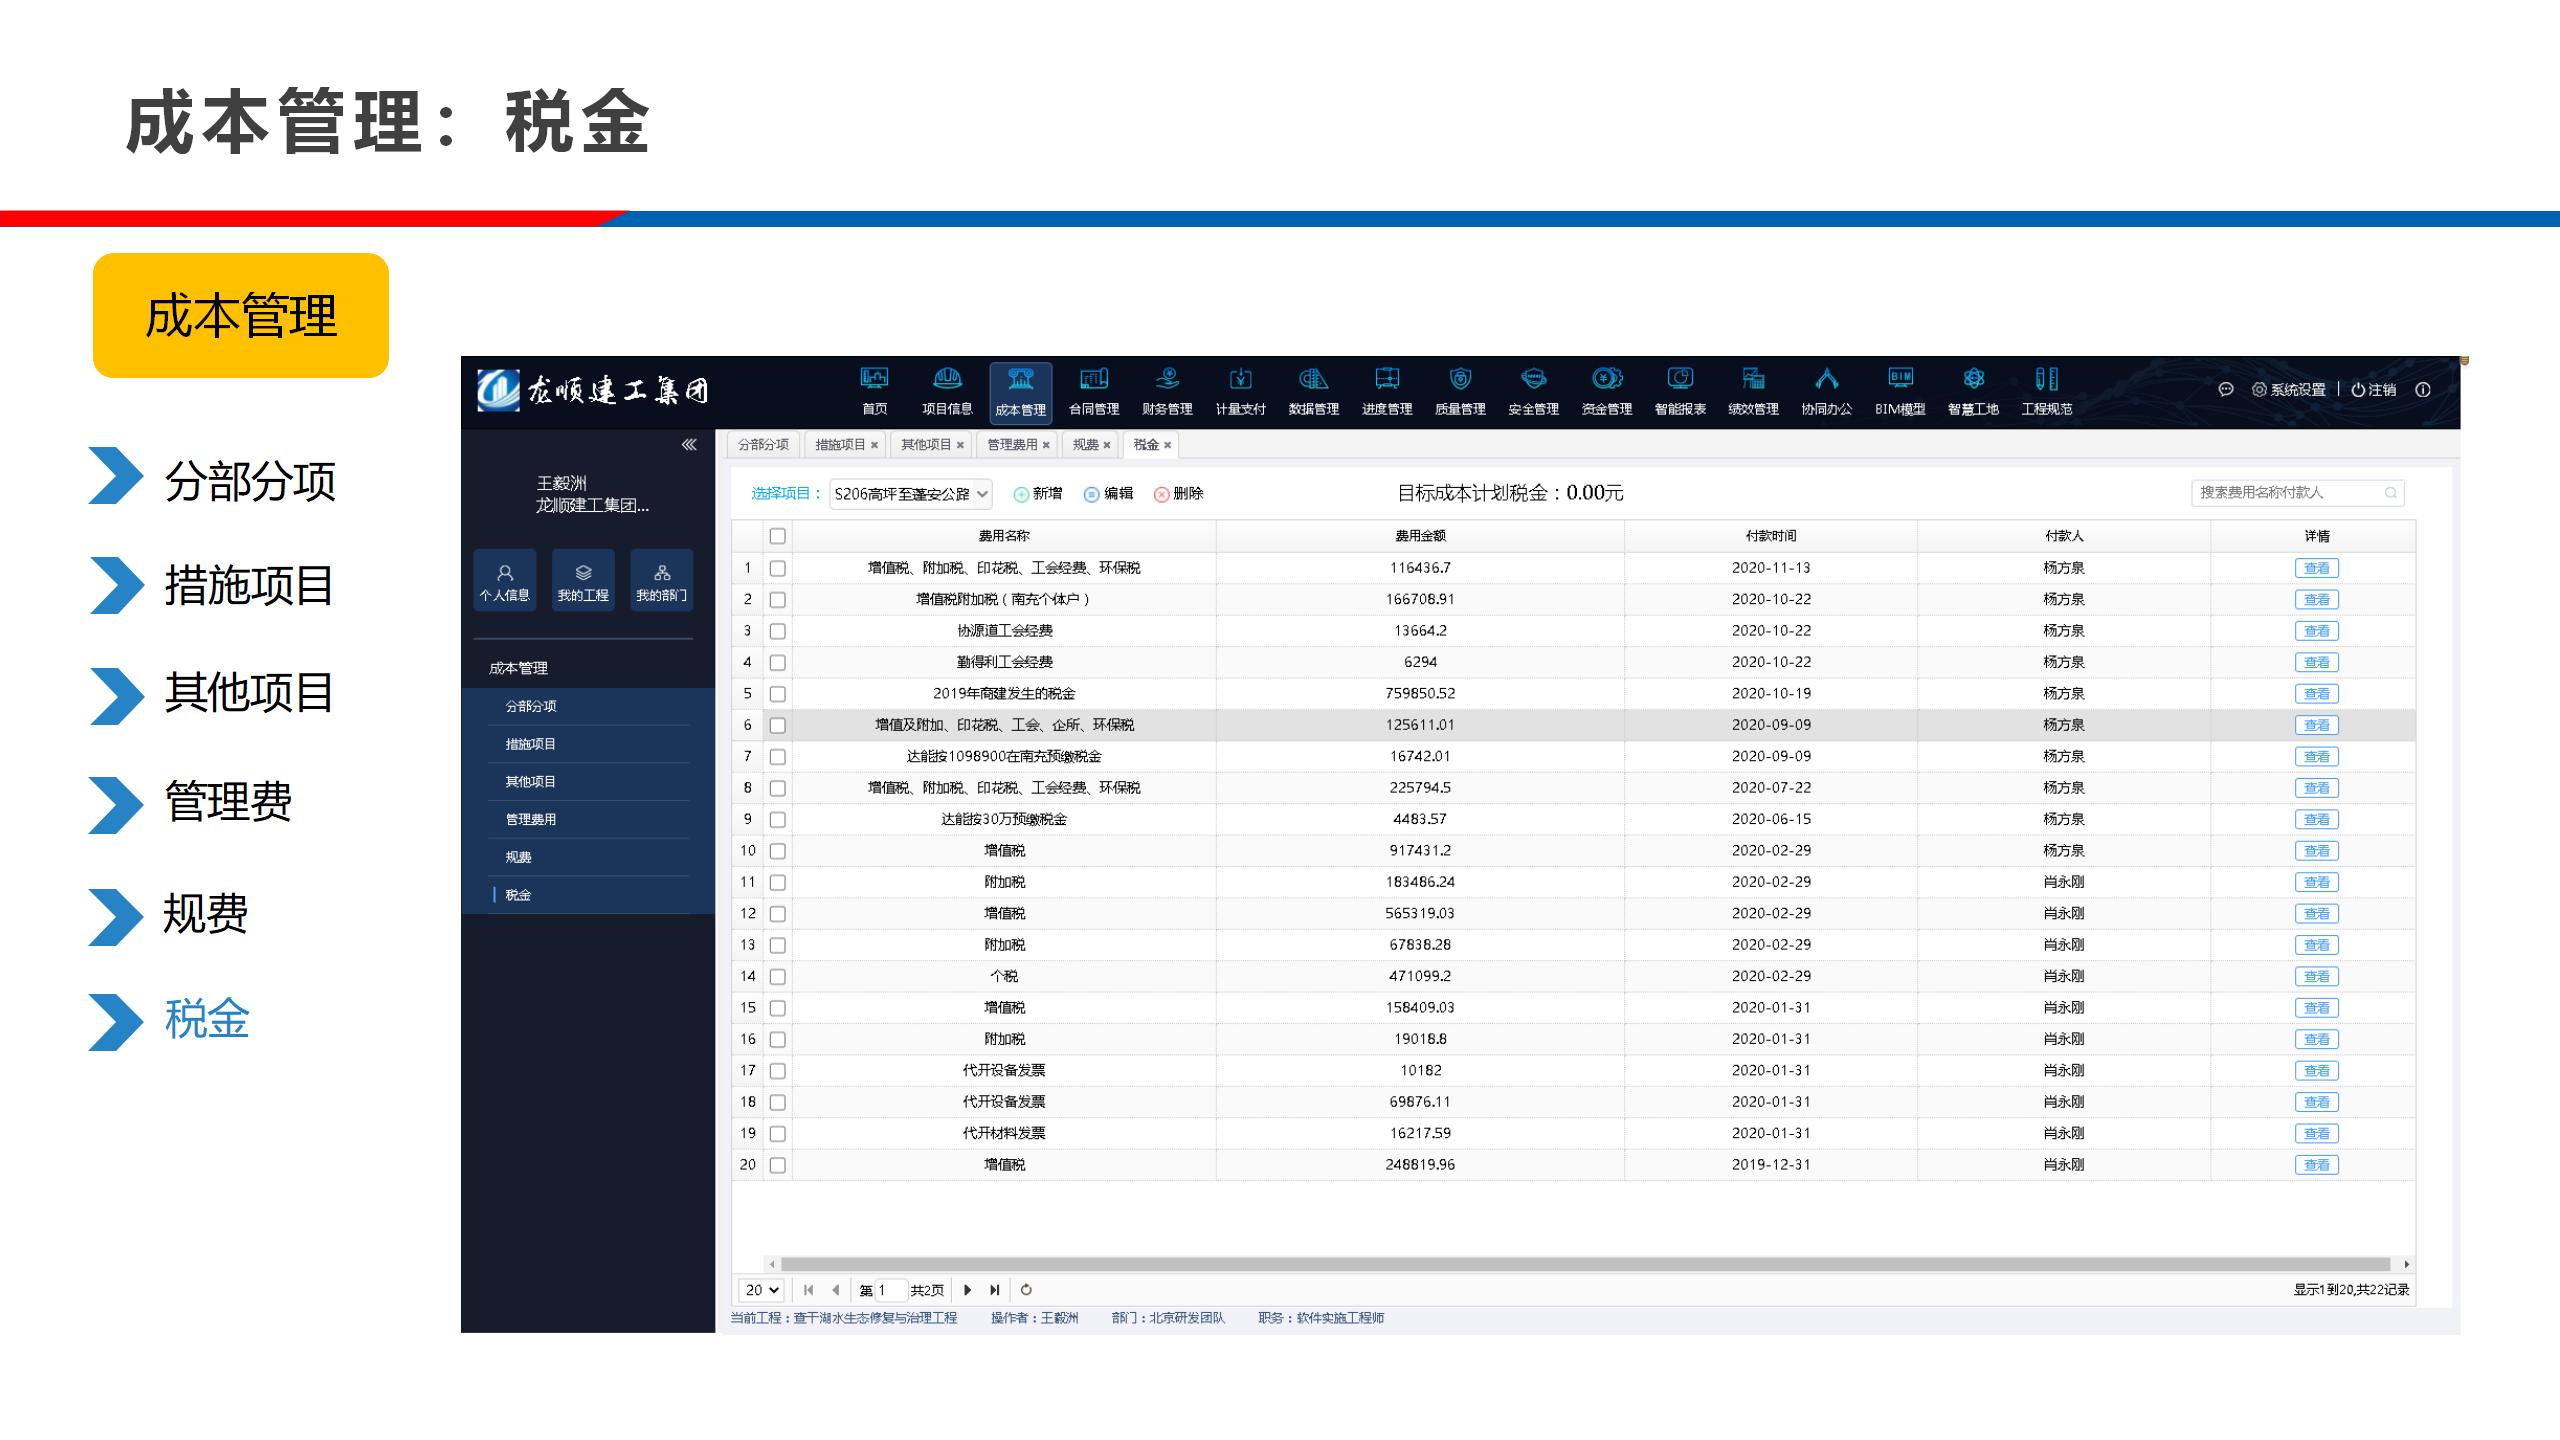Screen dimensions: 2560x1440
Task: Open 数据管理 module icon
Action: [1313, 391]
